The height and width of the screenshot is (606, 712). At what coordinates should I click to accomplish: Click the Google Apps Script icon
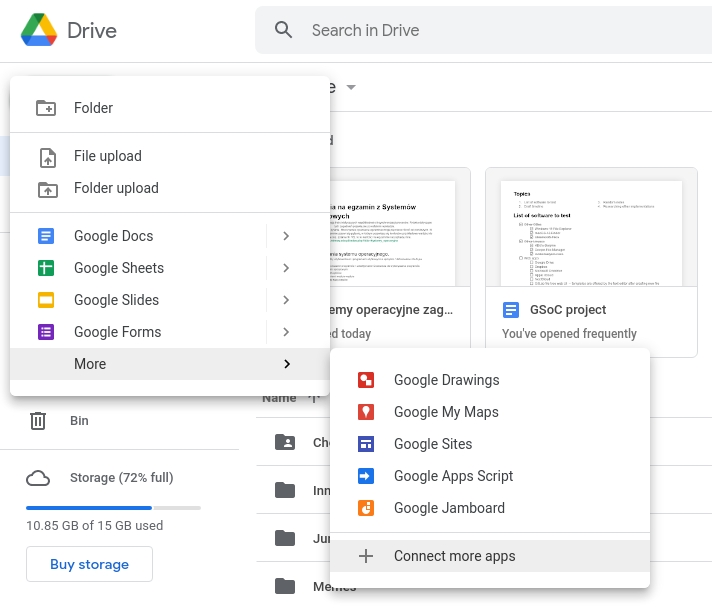coord(366,476)
